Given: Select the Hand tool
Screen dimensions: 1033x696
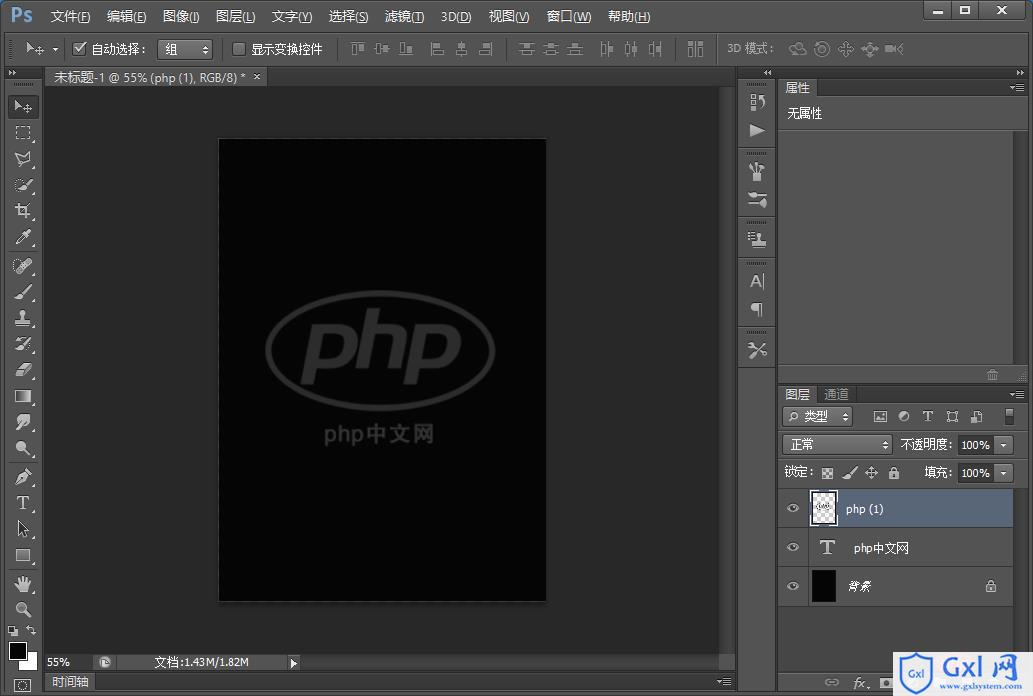Looking at the screenshot, I should click(x=23, y=584).
